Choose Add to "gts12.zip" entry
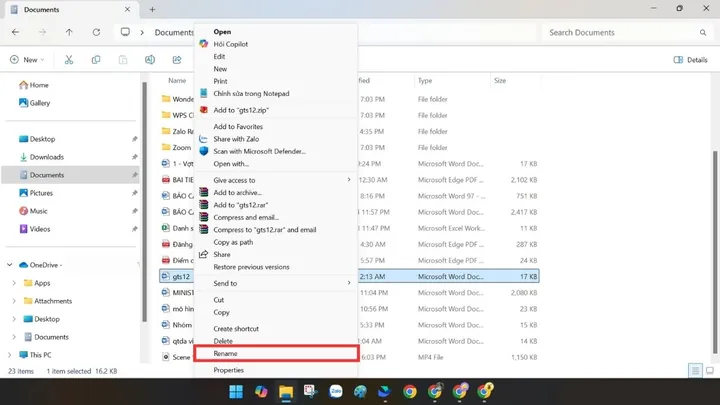Screen dimensions: 720x405 click(276, 110)
